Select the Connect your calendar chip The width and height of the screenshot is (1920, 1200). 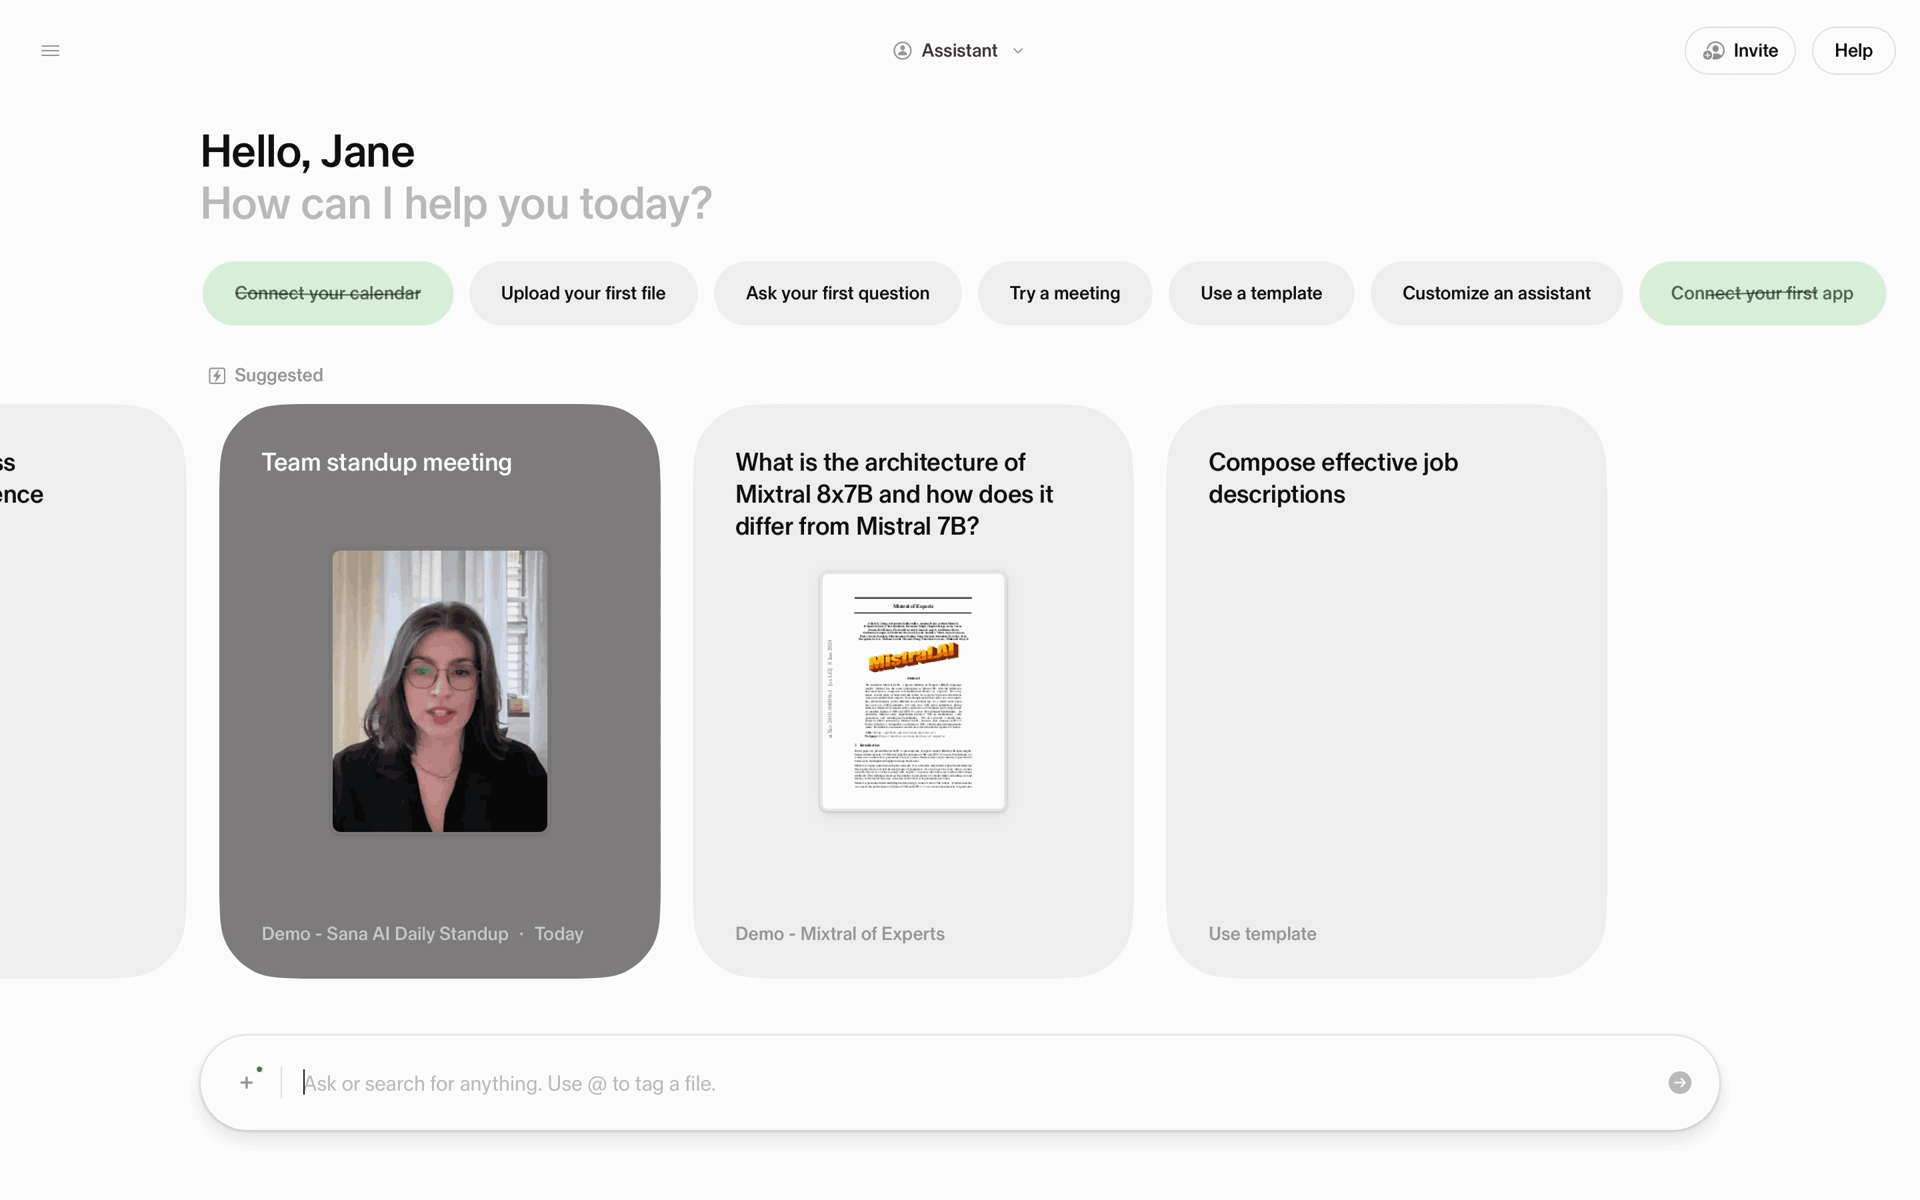tap(328, 293)
